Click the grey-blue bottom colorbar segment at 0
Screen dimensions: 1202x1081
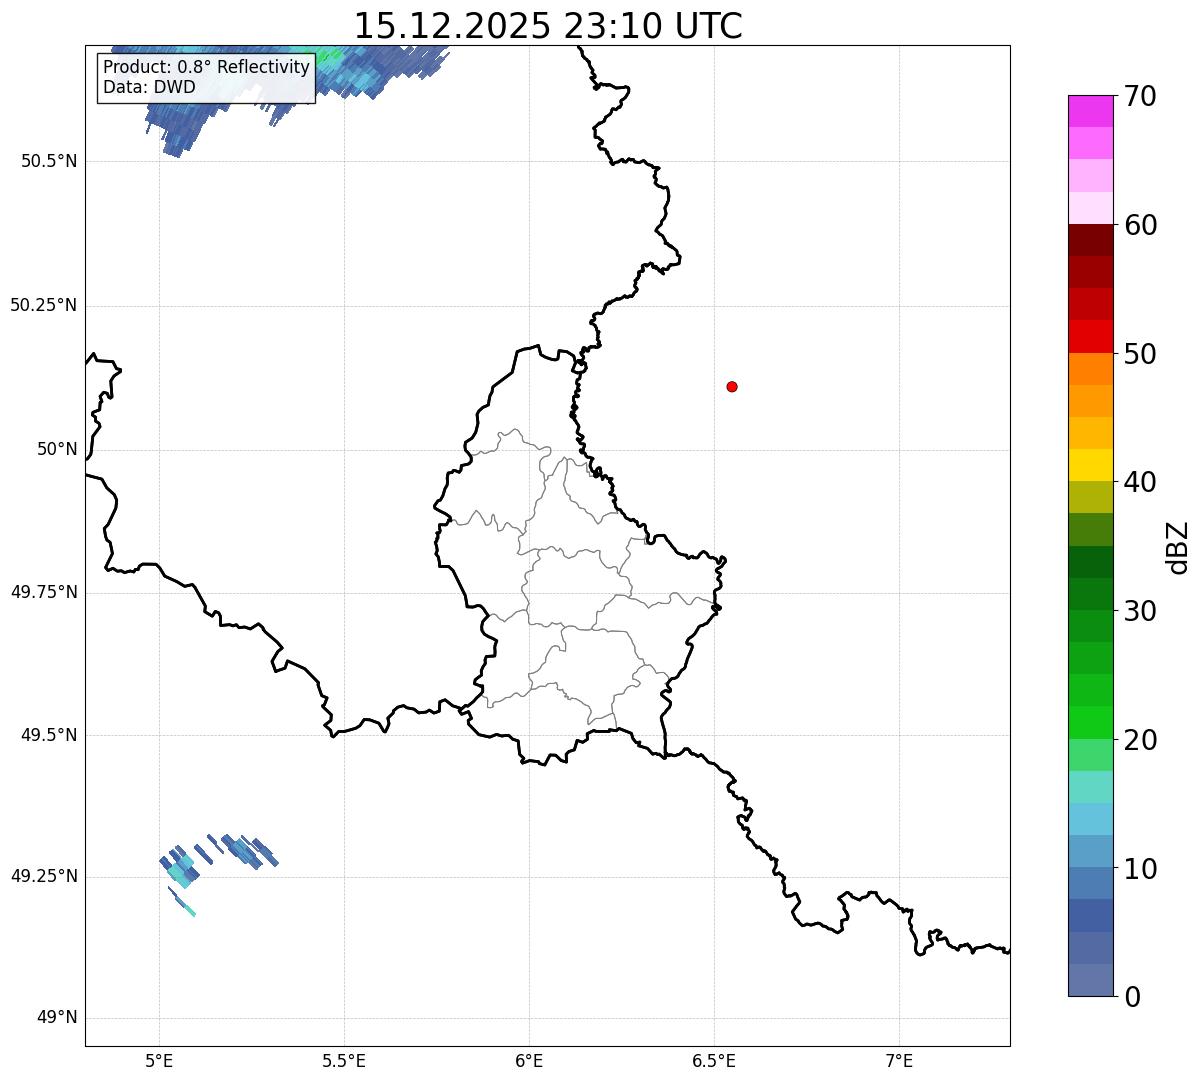(x=1090, y=980)
